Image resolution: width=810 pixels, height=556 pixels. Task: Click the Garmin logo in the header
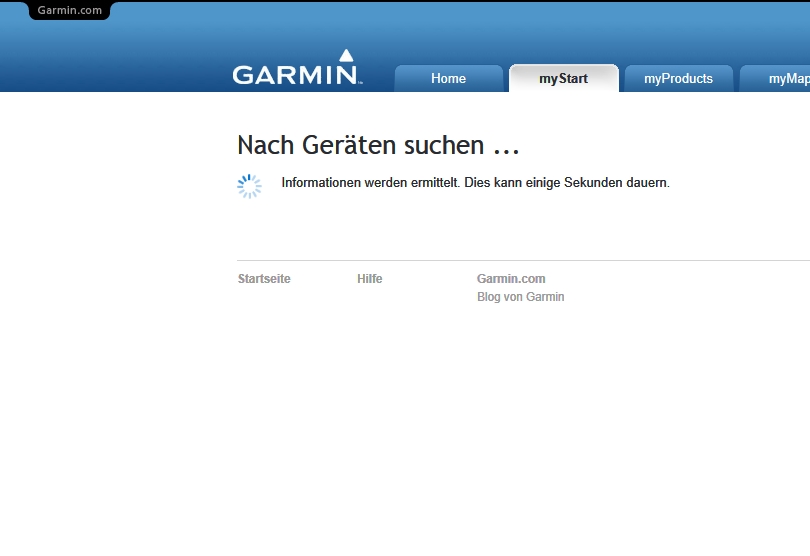(296, 74)
